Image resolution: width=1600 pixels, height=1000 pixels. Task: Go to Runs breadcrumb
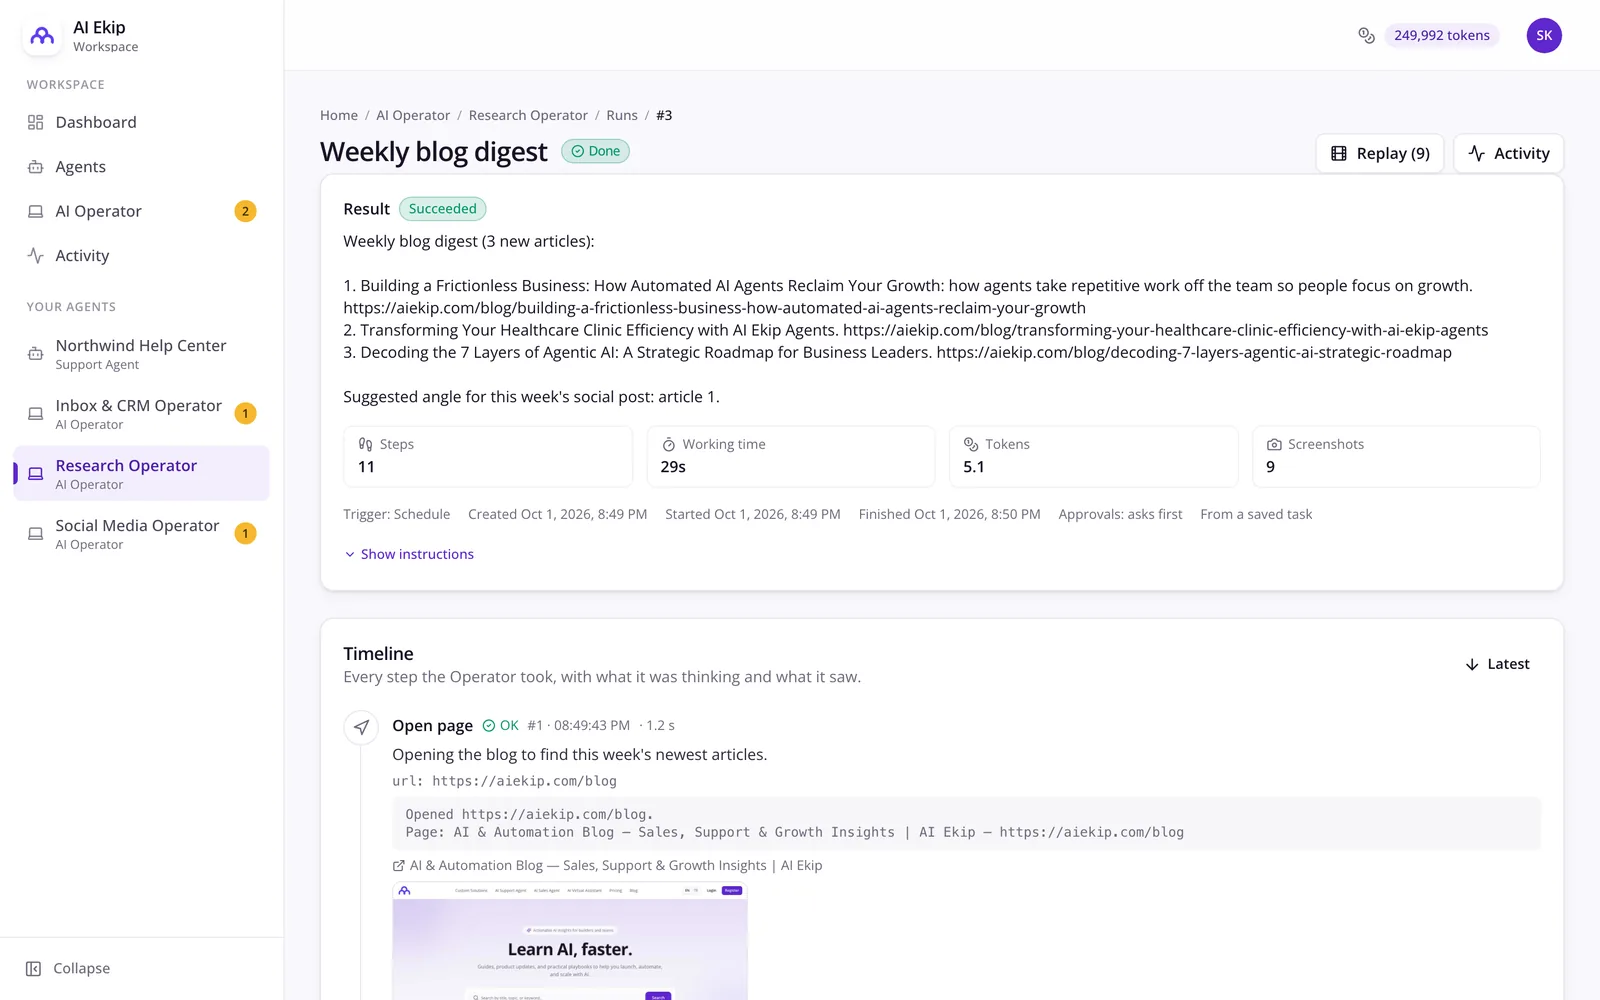[622, 116]
